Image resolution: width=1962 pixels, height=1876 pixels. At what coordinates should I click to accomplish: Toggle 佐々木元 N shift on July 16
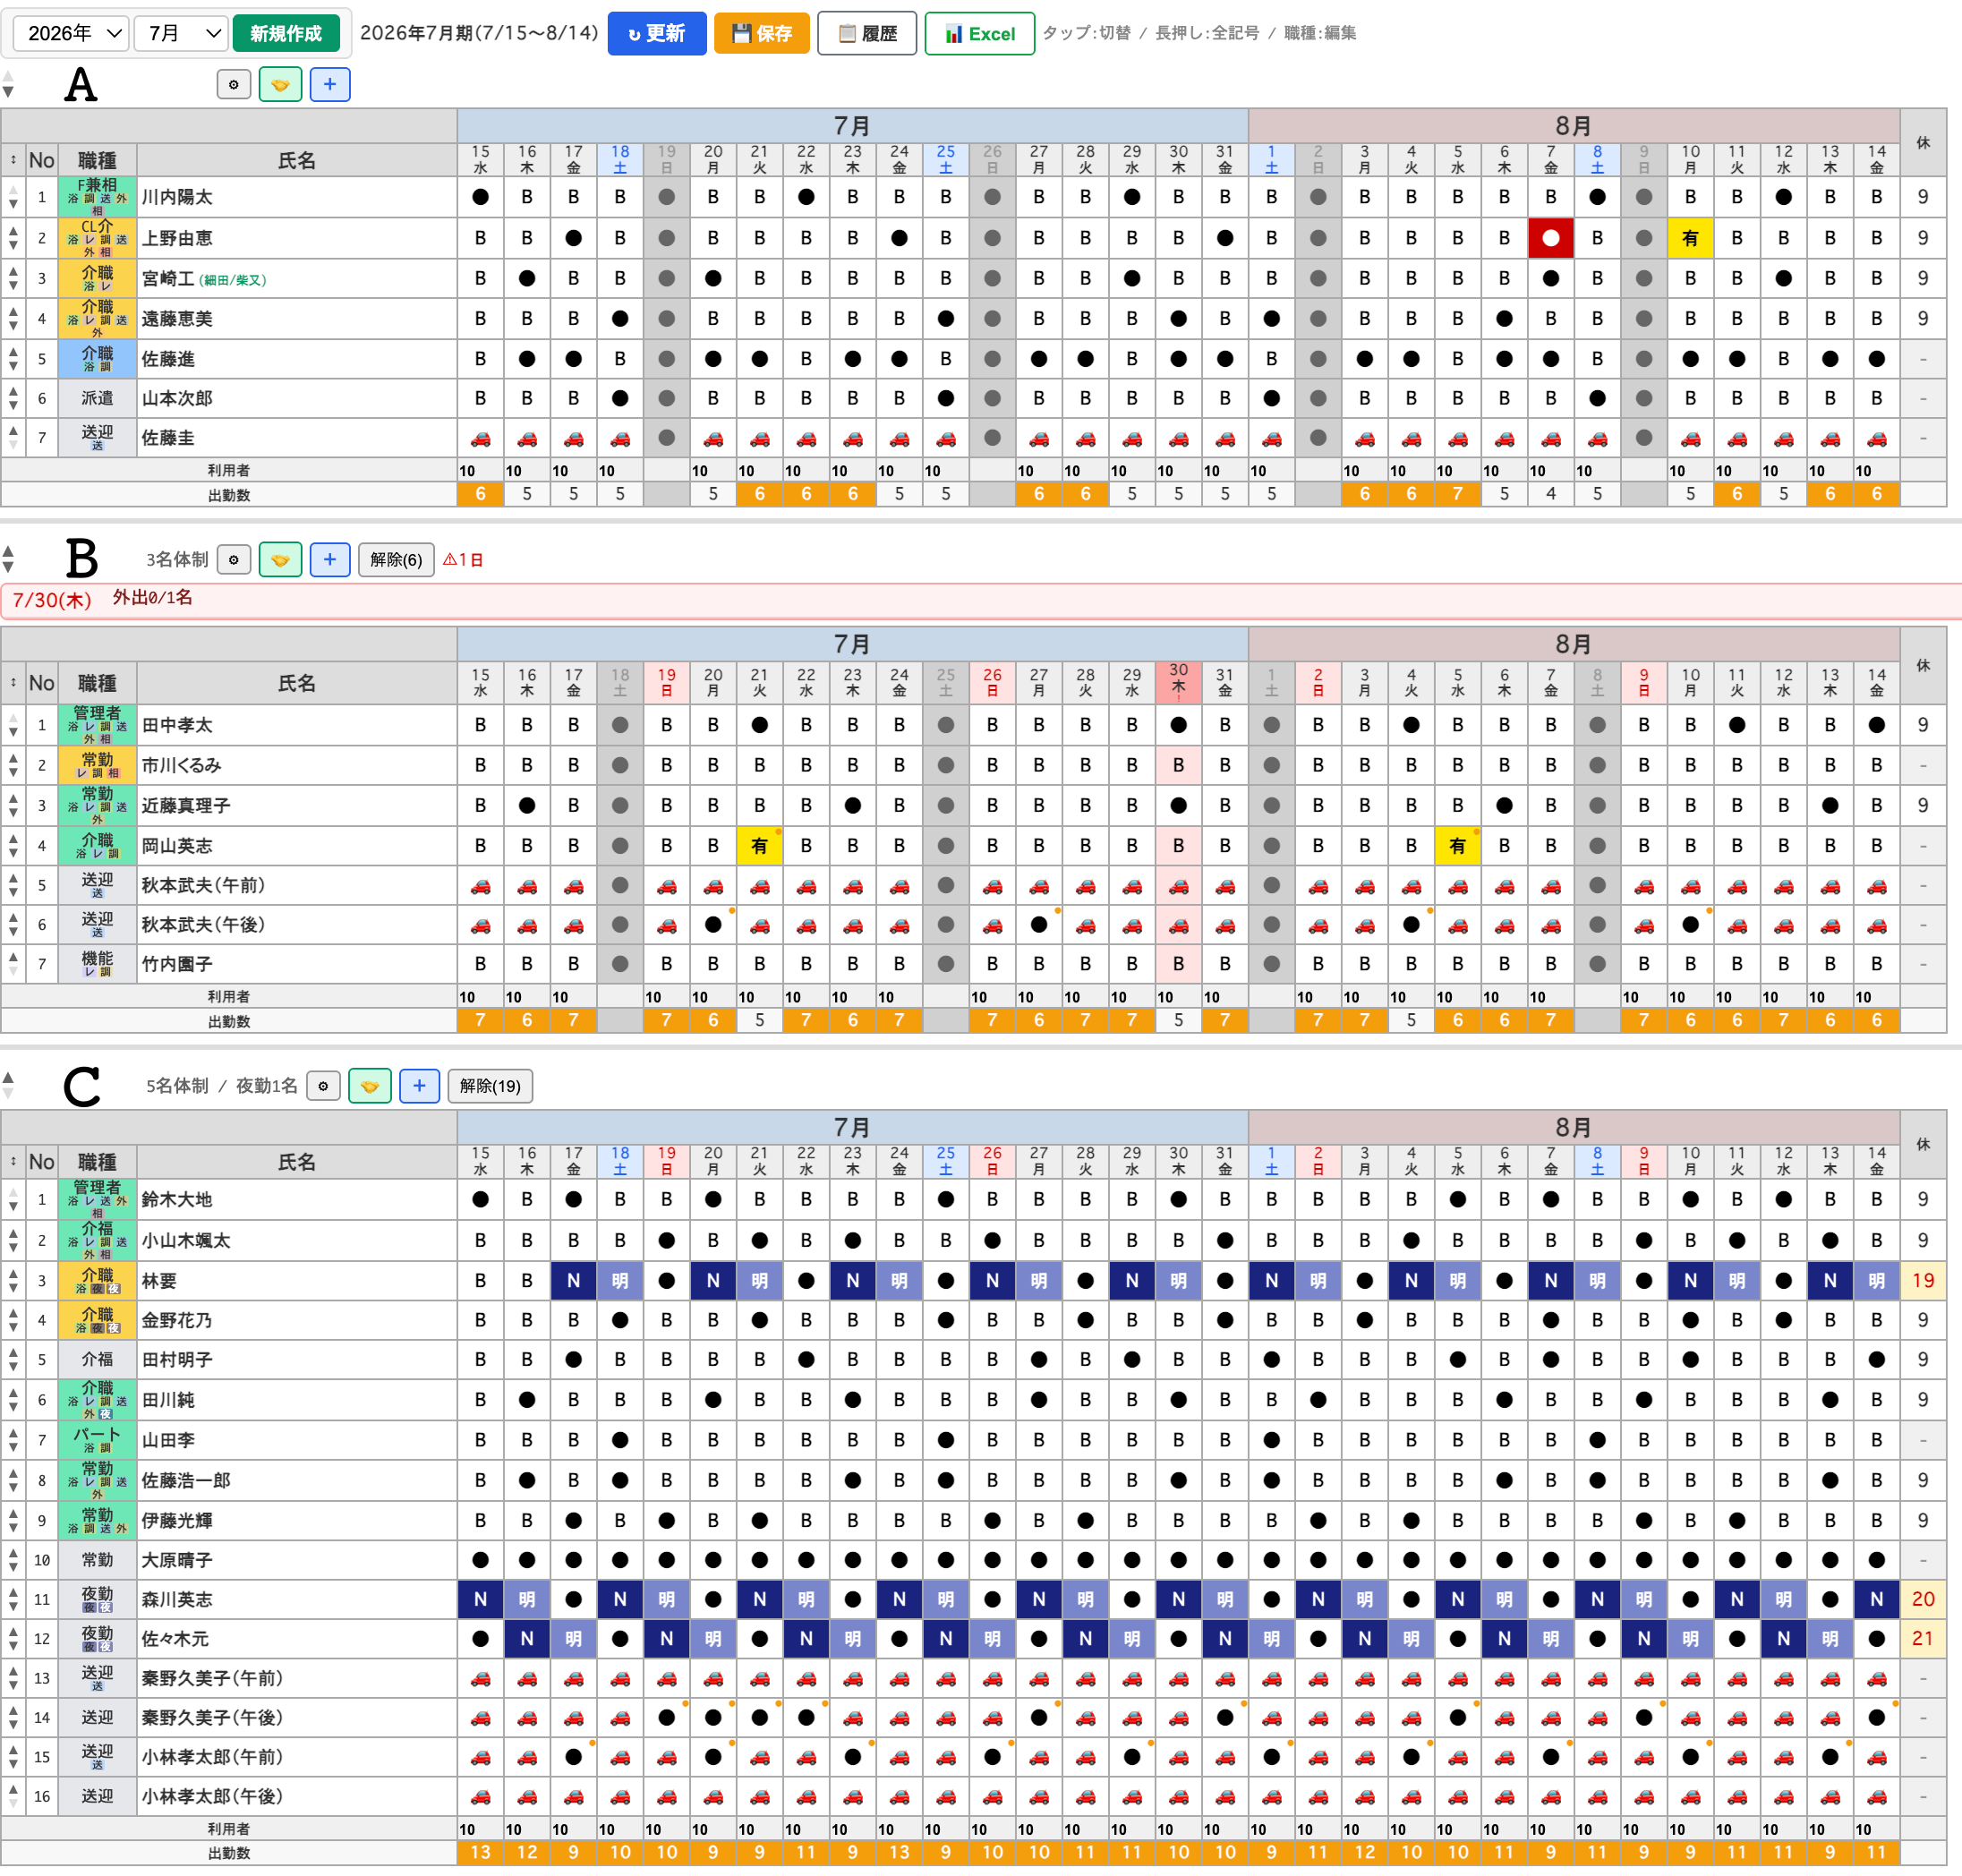(527, 1639)
